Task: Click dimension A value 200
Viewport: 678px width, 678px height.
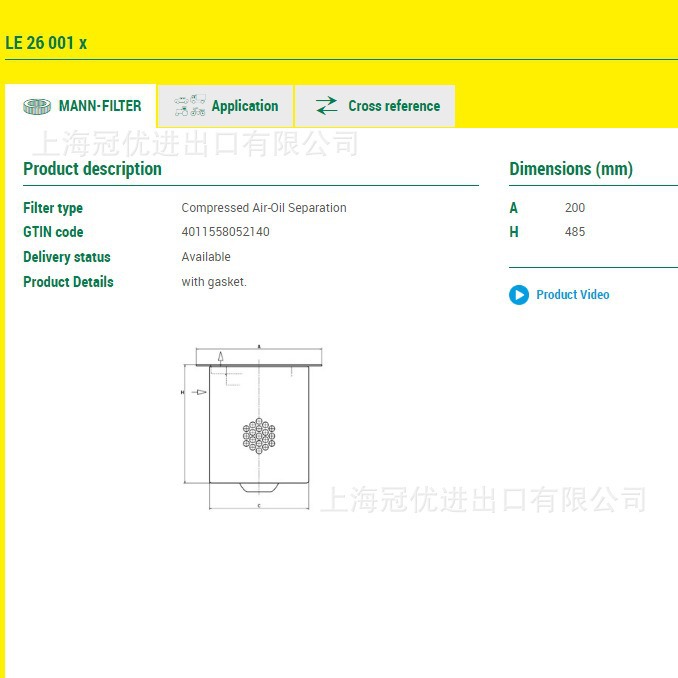Action: pos(575,208)
